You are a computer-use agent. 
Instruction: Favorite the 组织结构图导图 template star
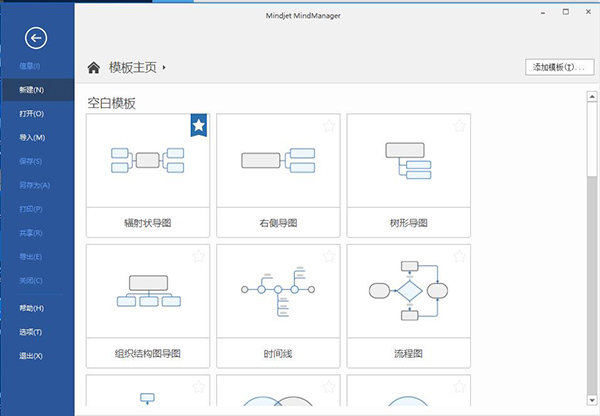pyautogui.click(x=199, y=256)
